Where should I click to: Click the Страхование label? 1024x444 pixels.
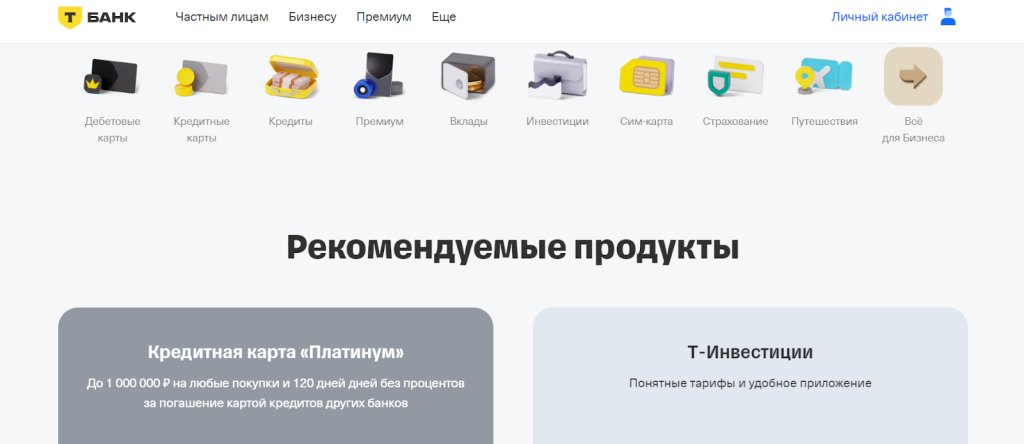(x=735, y=121)
